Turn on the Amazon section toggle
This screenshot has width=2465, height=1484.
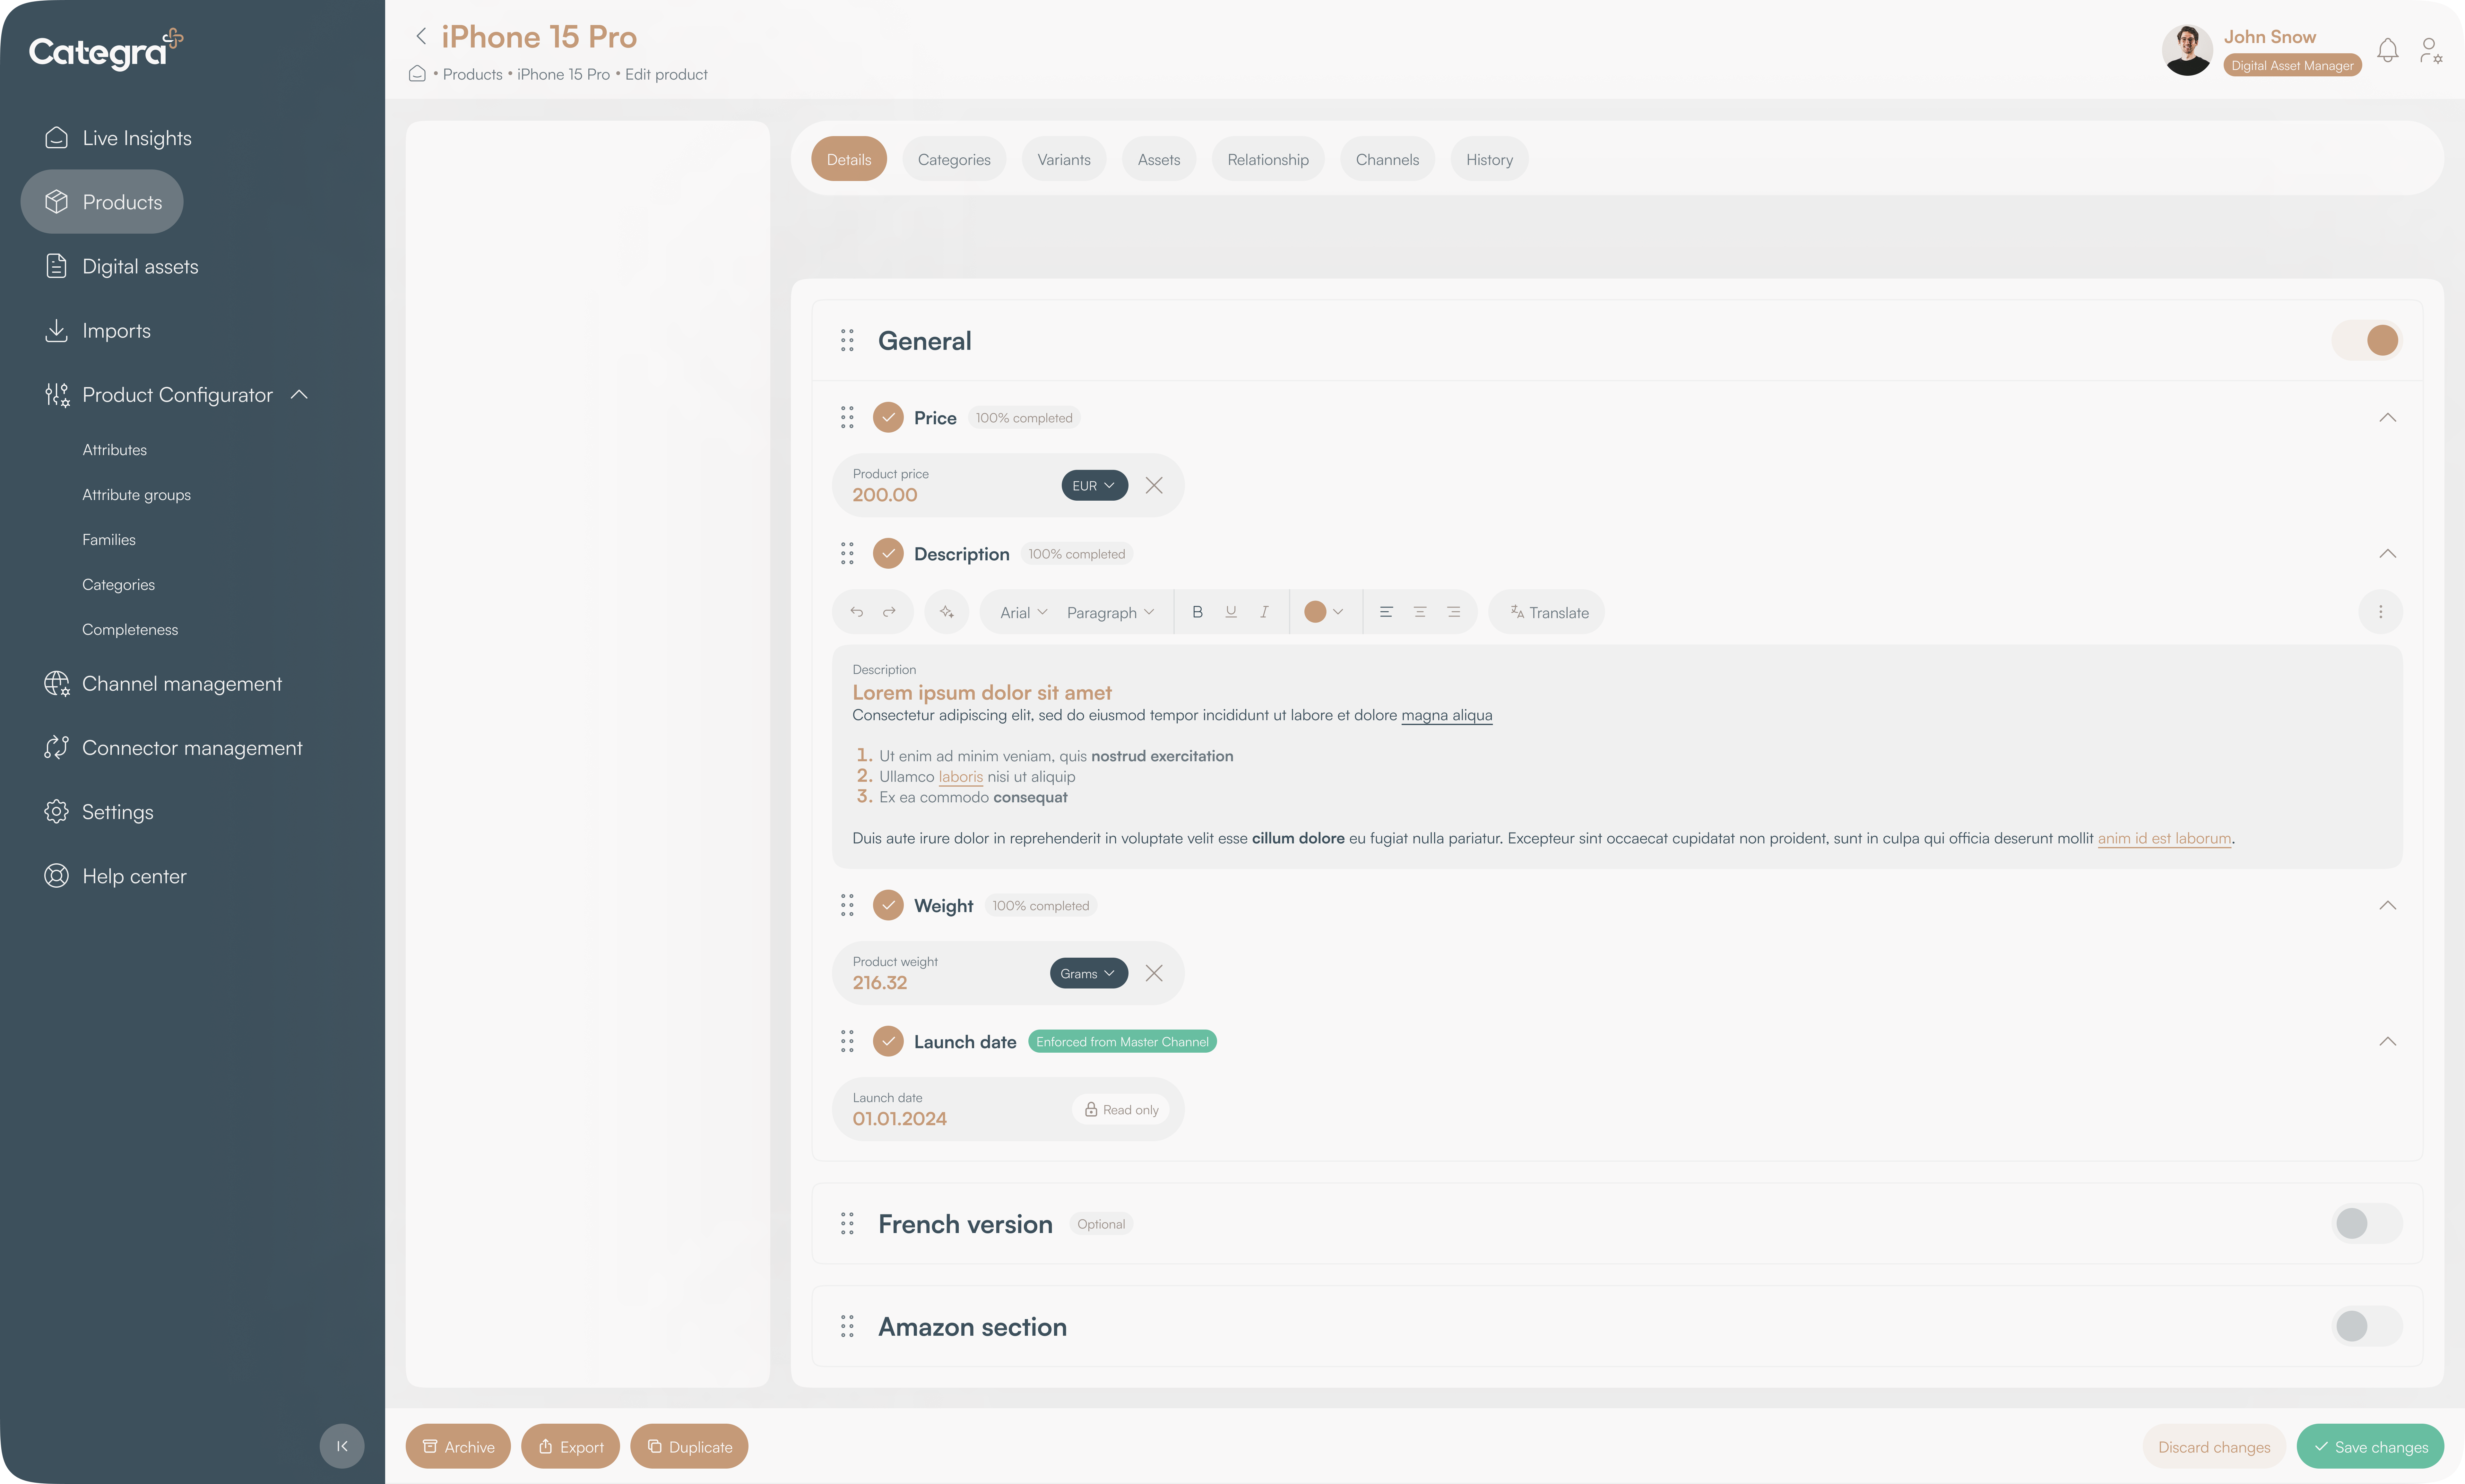[x=2367, y=1326]
